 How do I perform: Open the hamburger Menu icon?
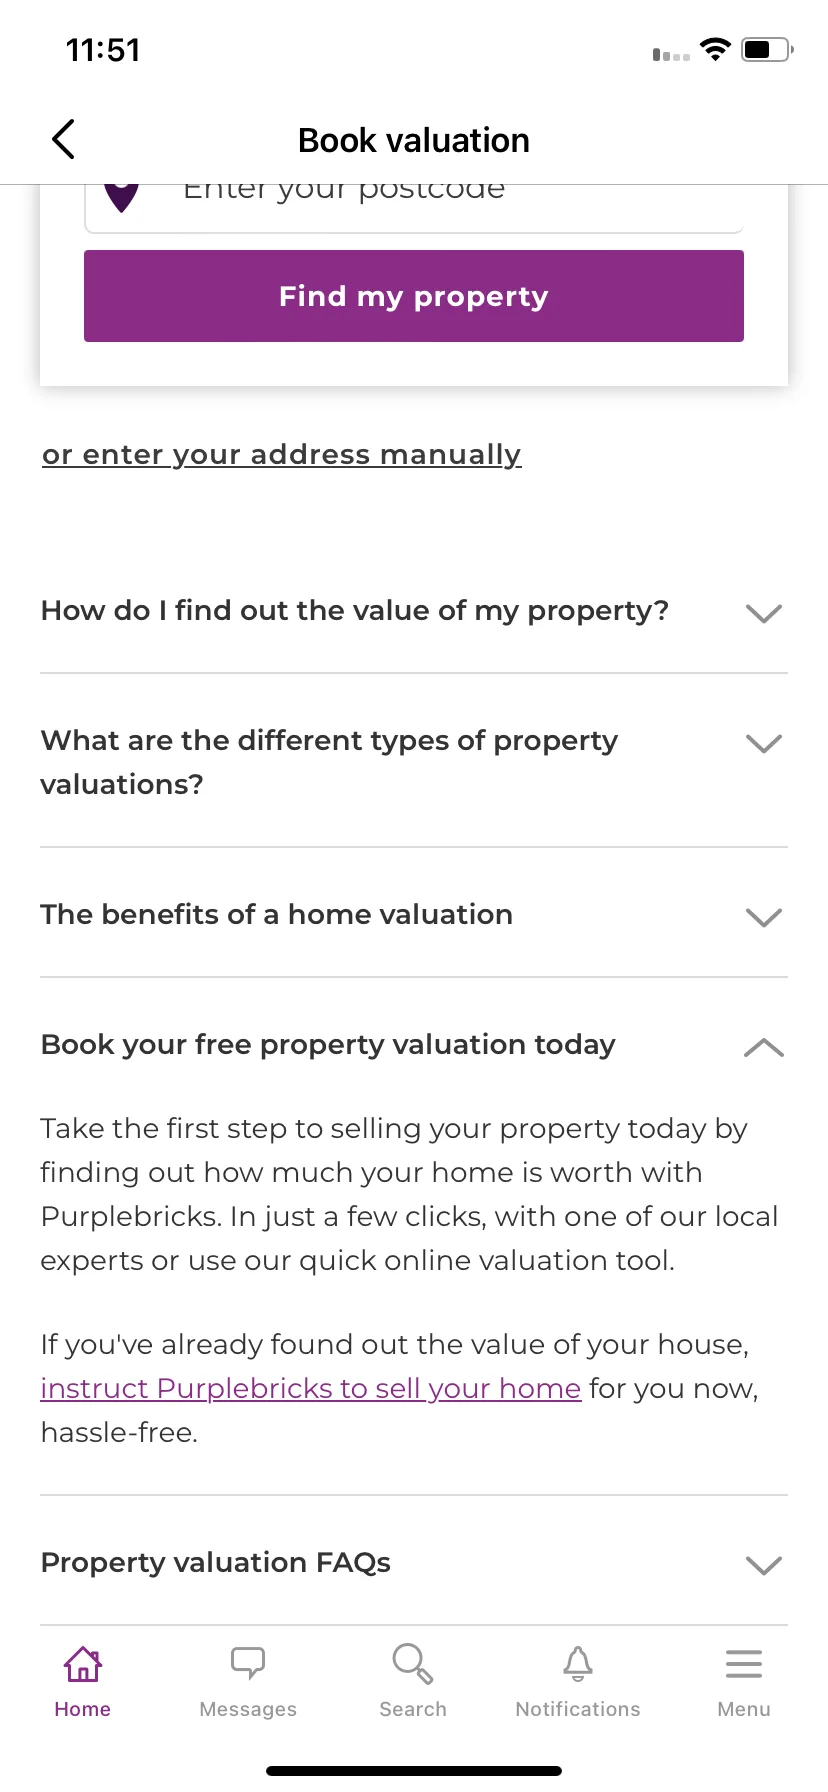(x=744, y=1664)
